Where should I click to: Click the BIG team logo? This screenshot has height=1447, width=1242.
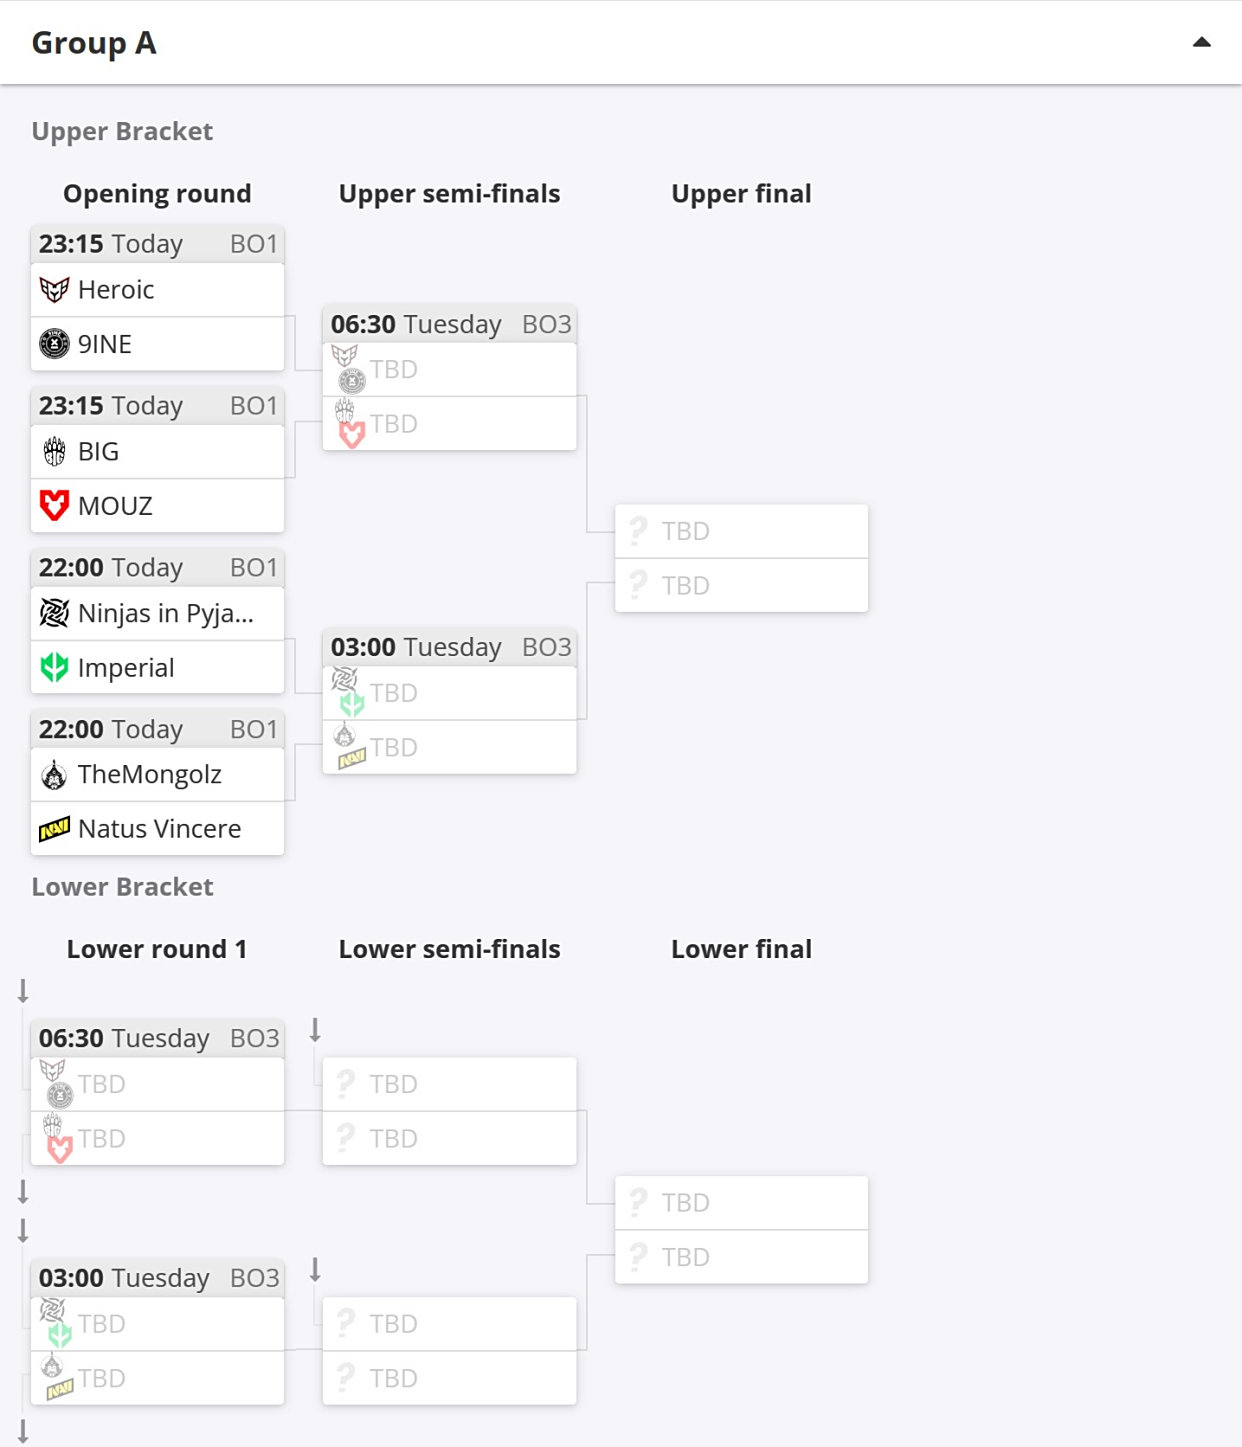click(x=54, y=452)
